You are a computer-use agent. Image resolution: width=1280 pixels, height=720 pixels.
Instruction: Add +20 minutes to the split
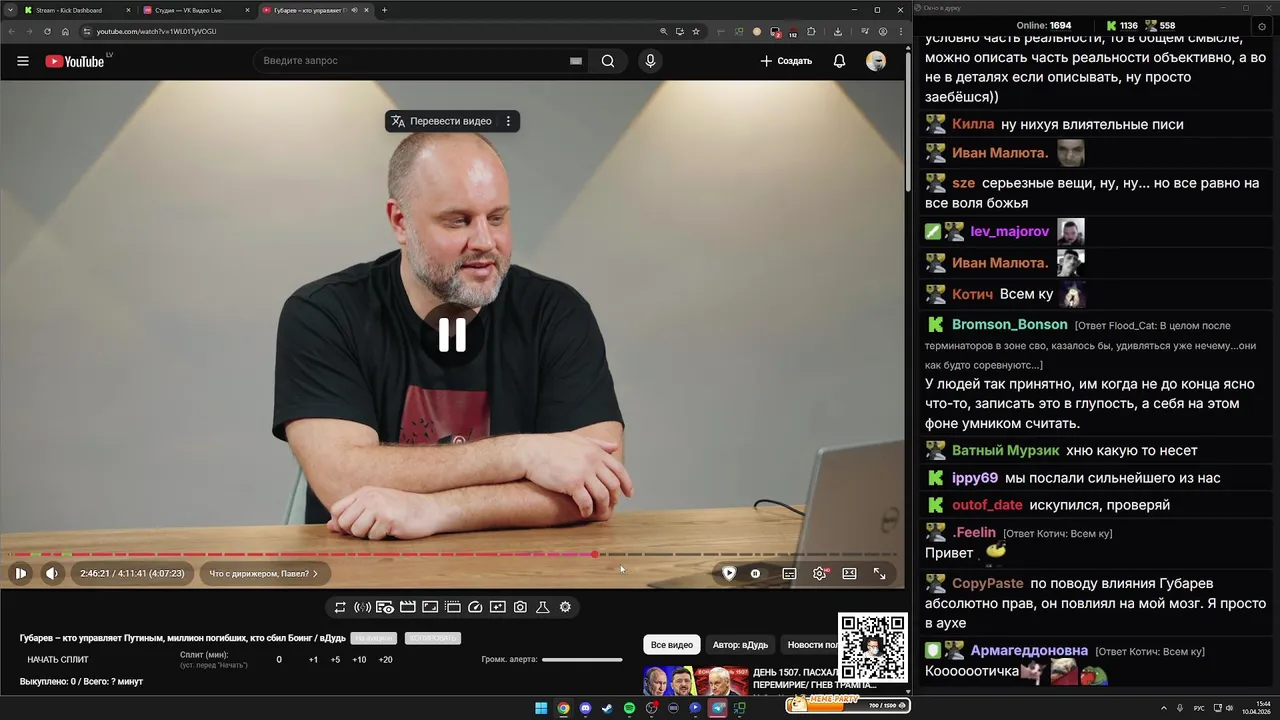tap(385, 659)
